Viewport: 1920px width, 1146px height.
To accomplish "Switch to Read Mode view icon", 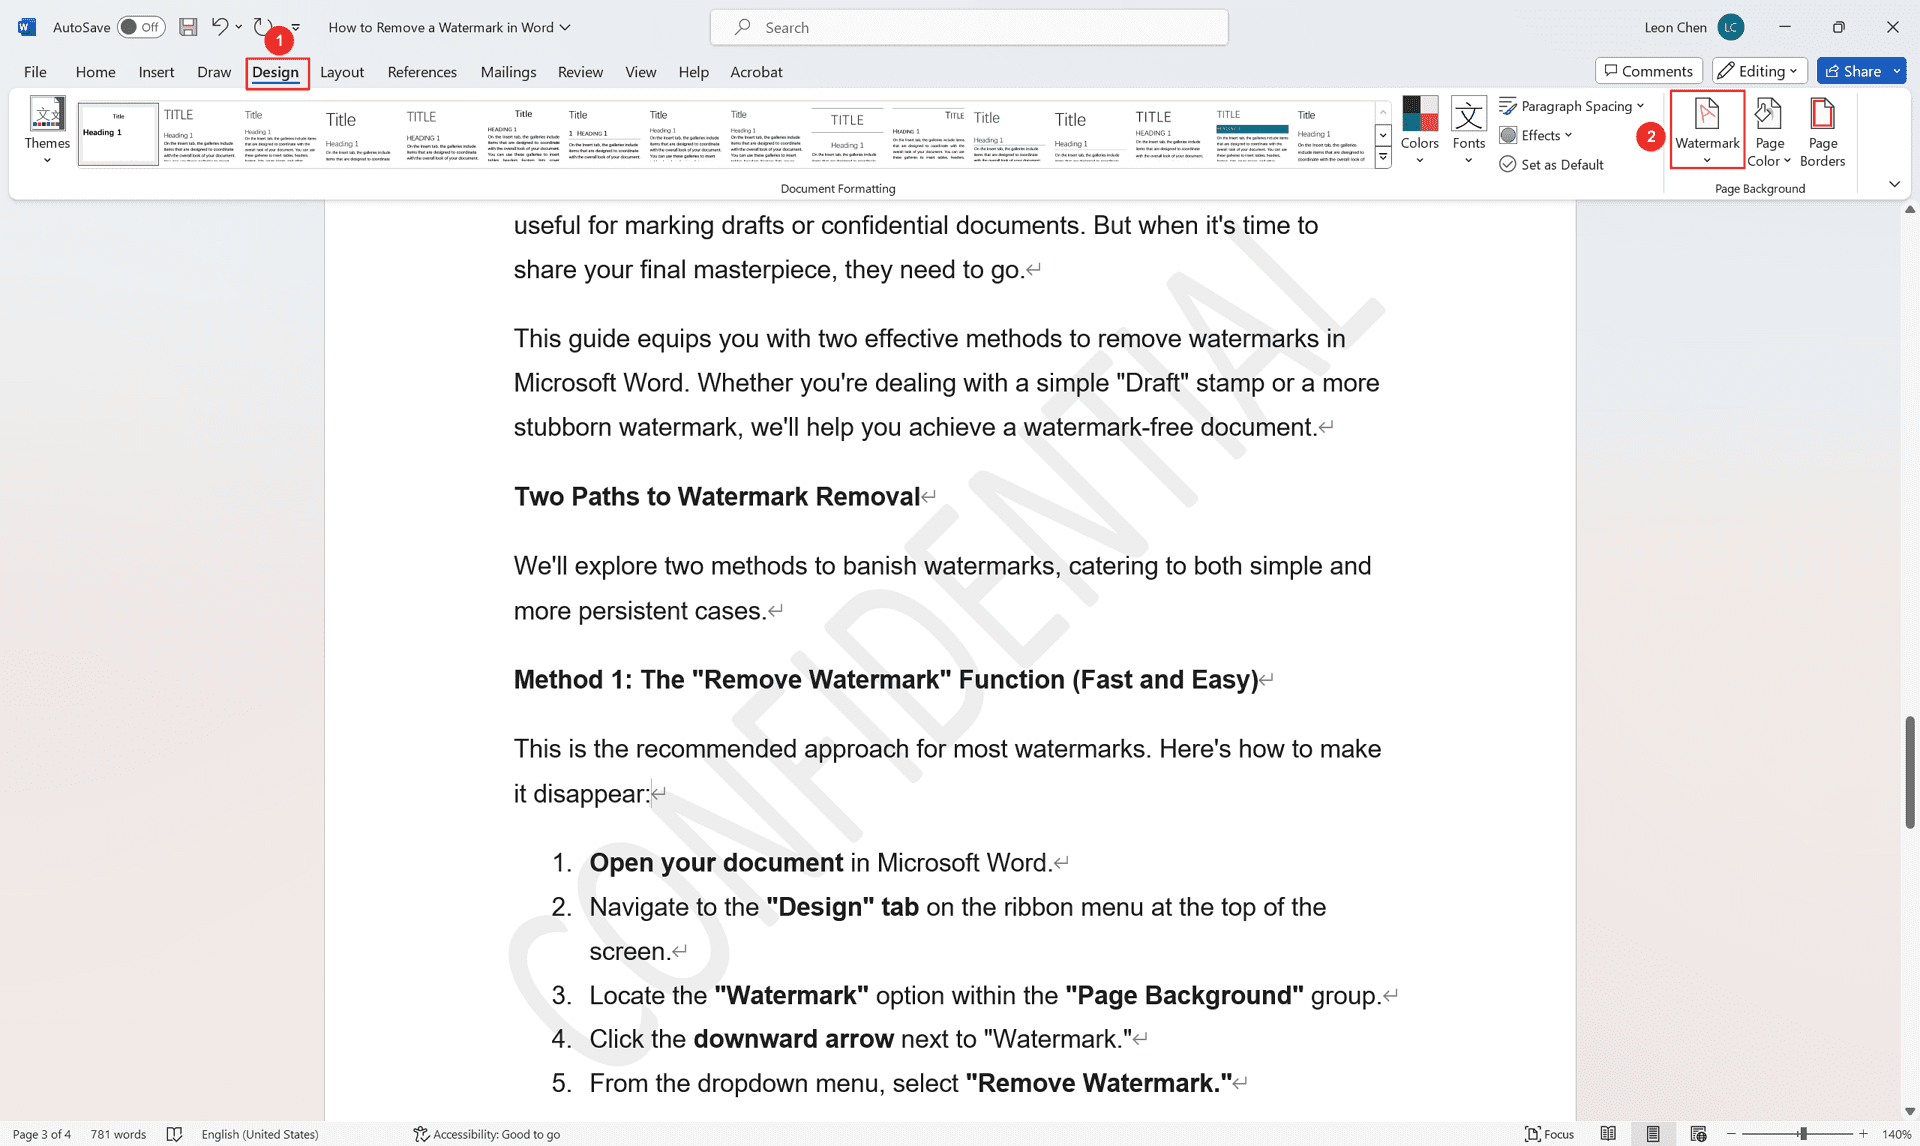I will [x=1607, y=1133].
